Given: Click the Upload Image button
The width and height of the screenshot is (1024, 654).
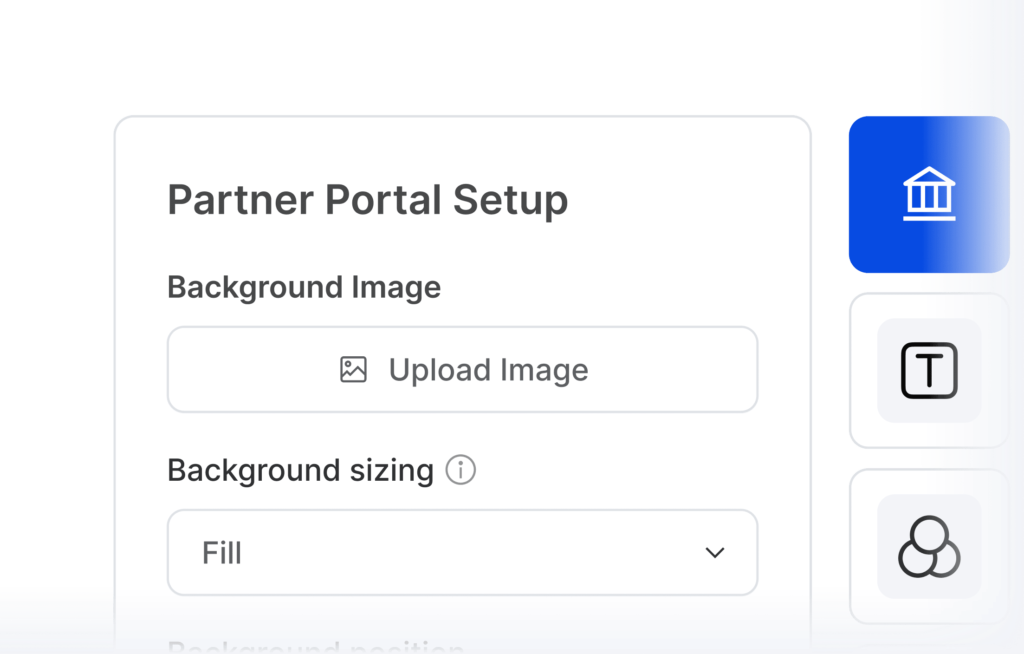Looking at the screenshot, I should (462, 370).
